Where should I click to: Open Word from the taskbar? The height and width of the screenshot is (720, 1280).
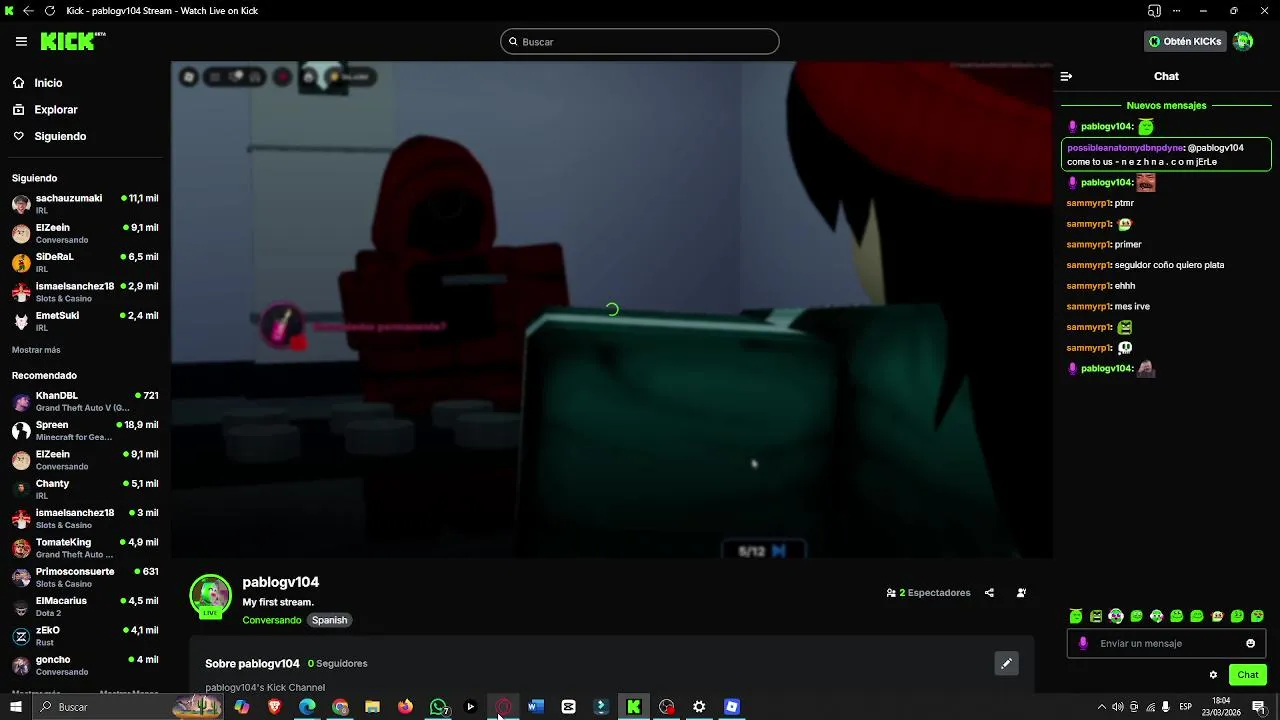coord(536,707)
